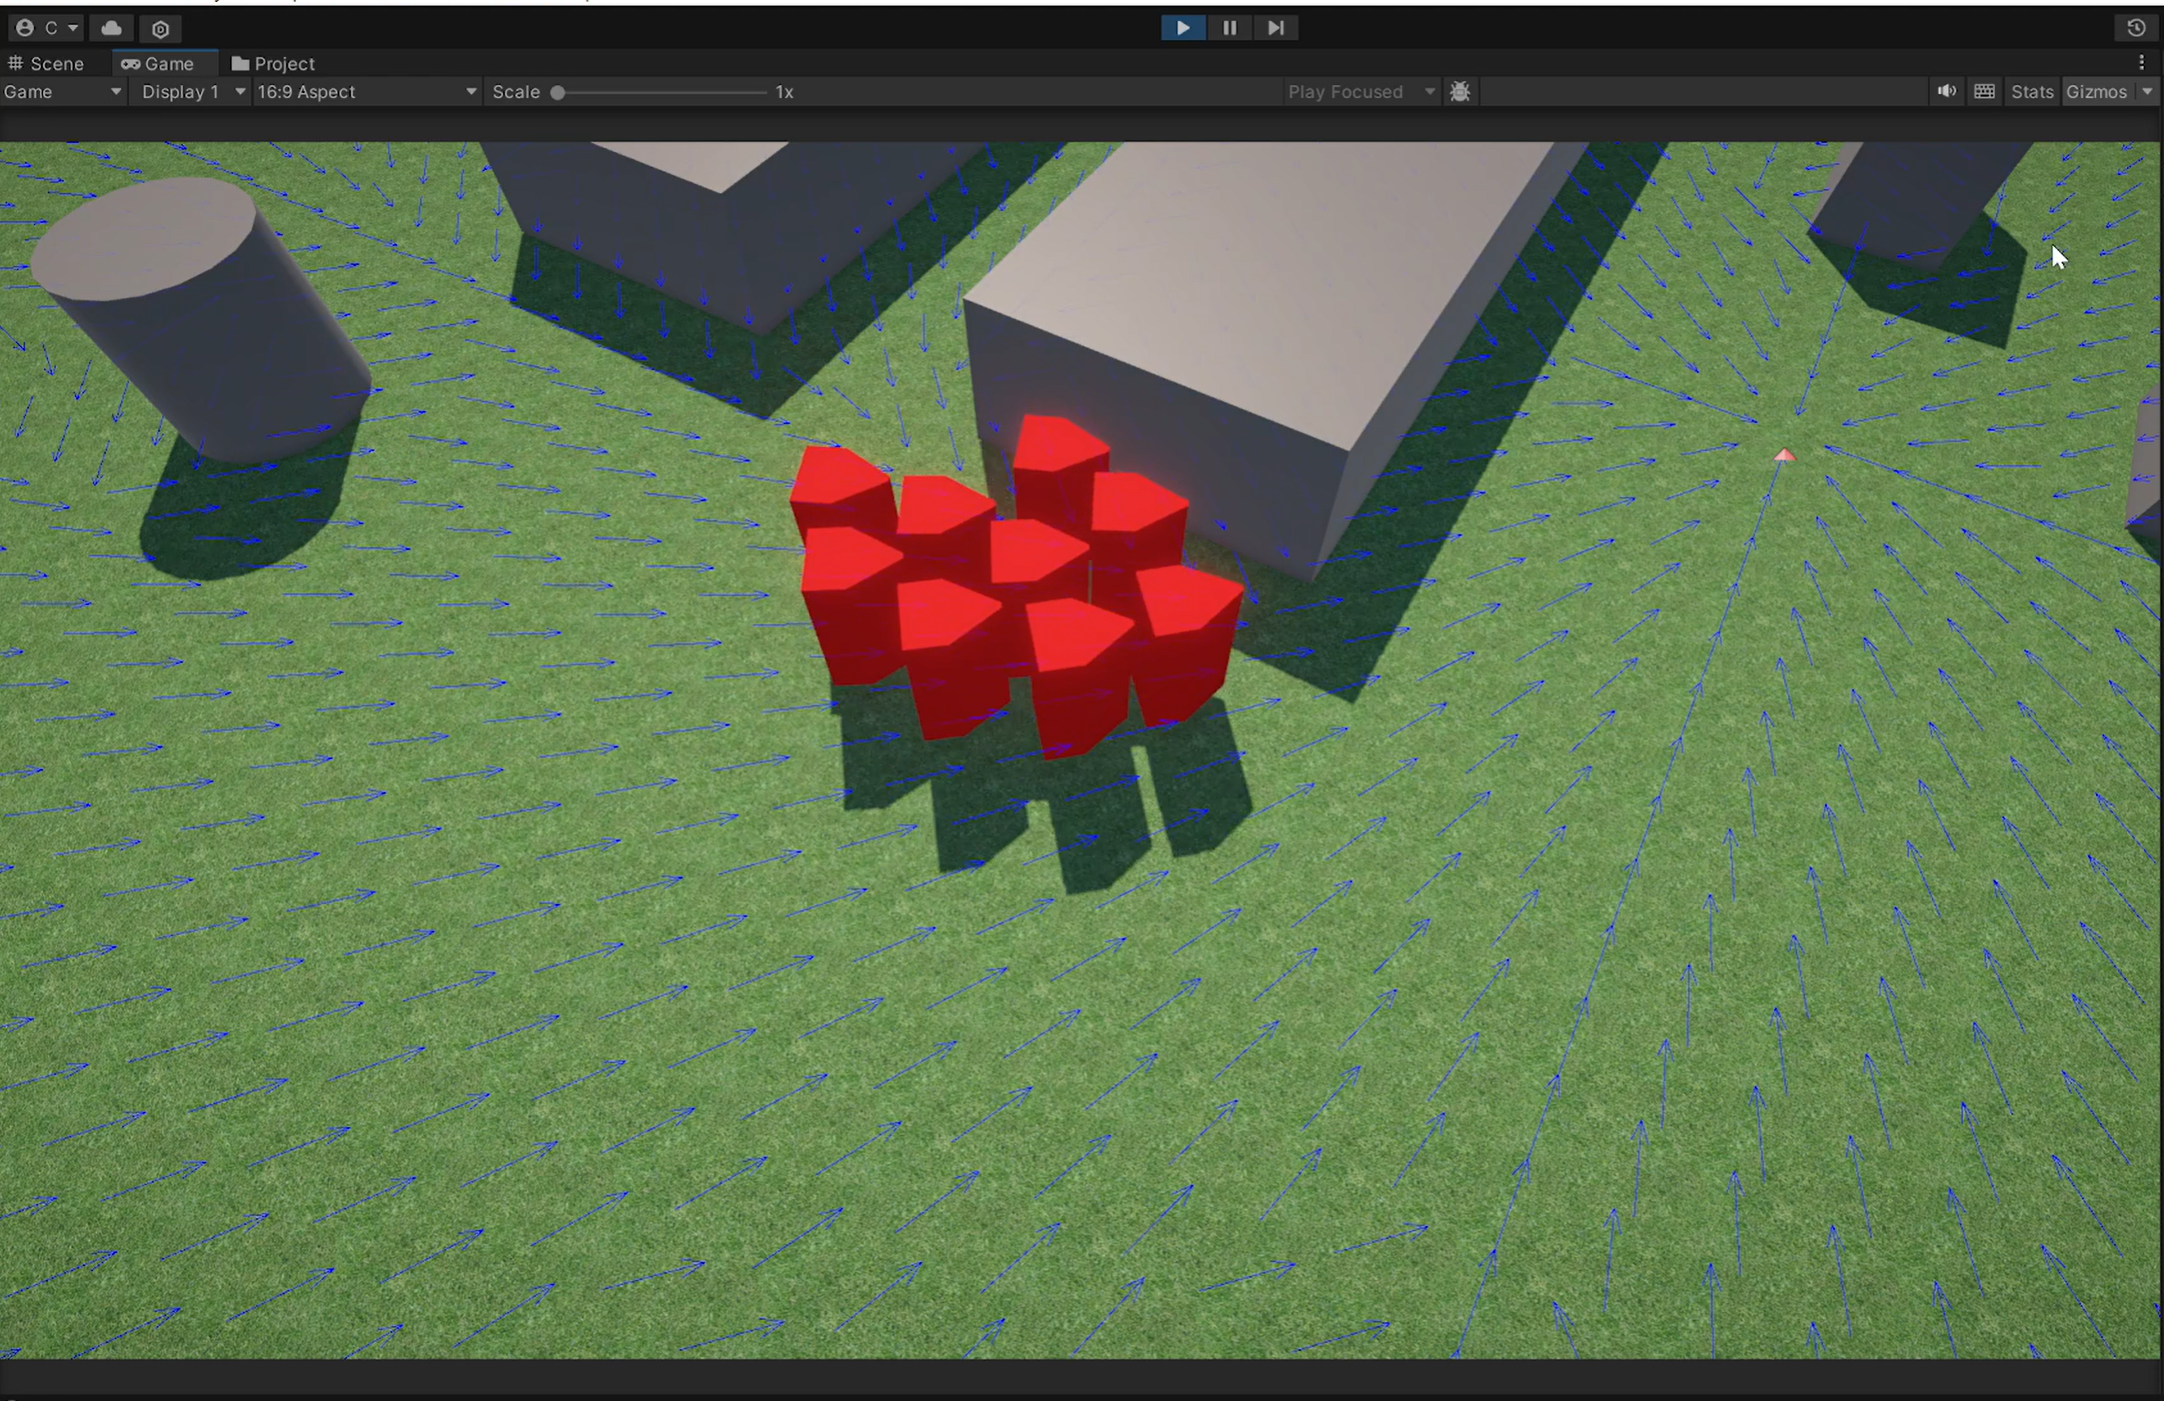Open the Display 1 dropdown

pos(192,92)
